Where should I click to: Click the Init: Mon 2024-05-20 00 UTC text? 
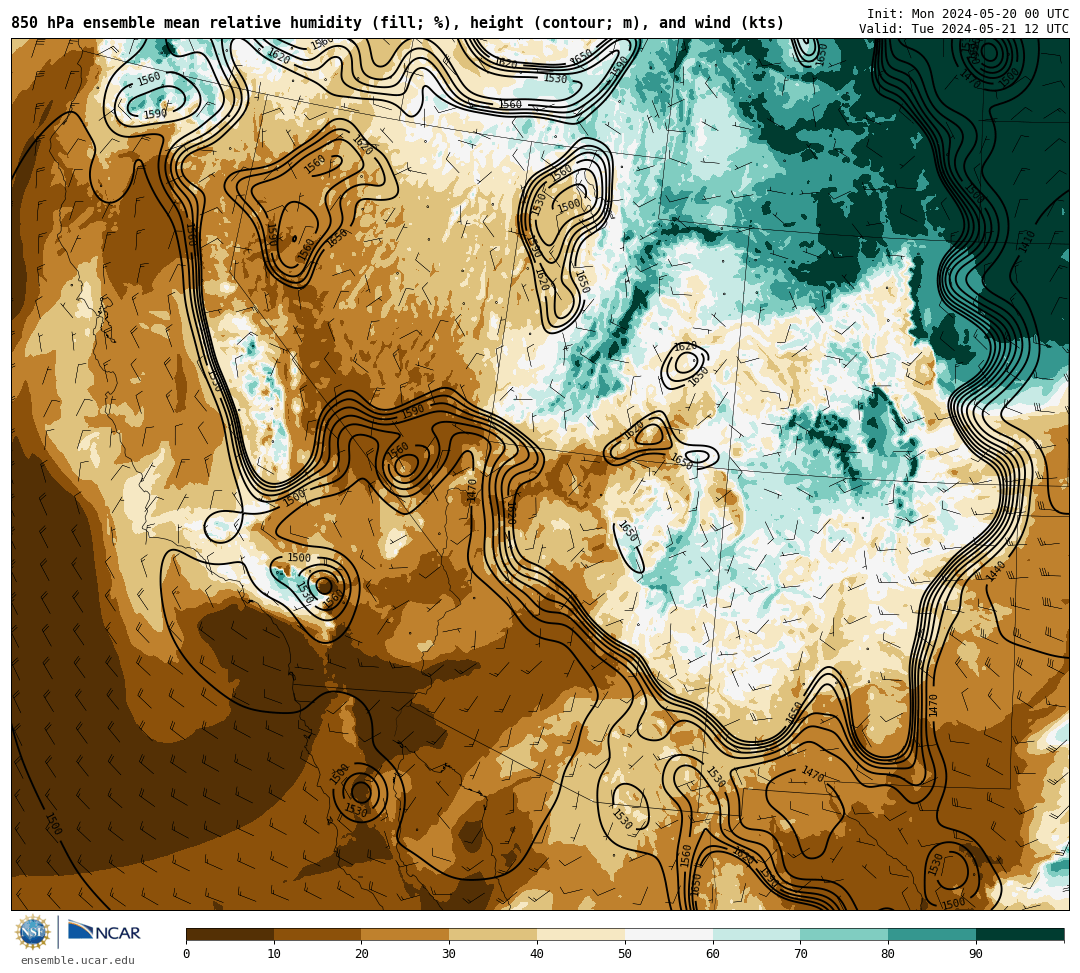(968, 14)
